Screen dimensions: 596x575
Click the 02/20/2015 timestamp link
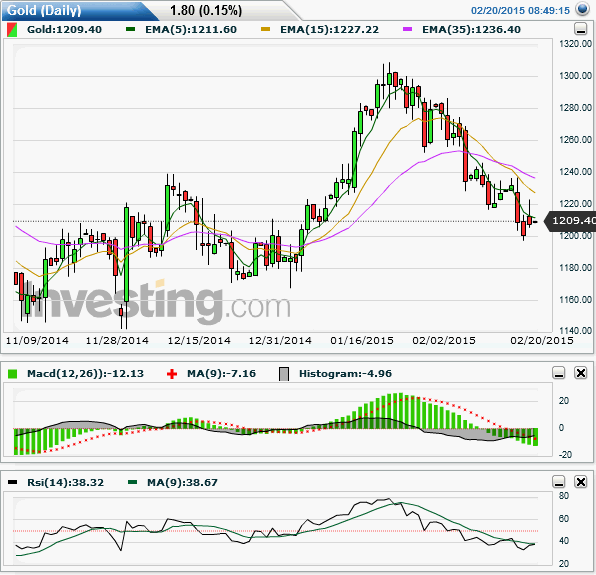point(520,11)
